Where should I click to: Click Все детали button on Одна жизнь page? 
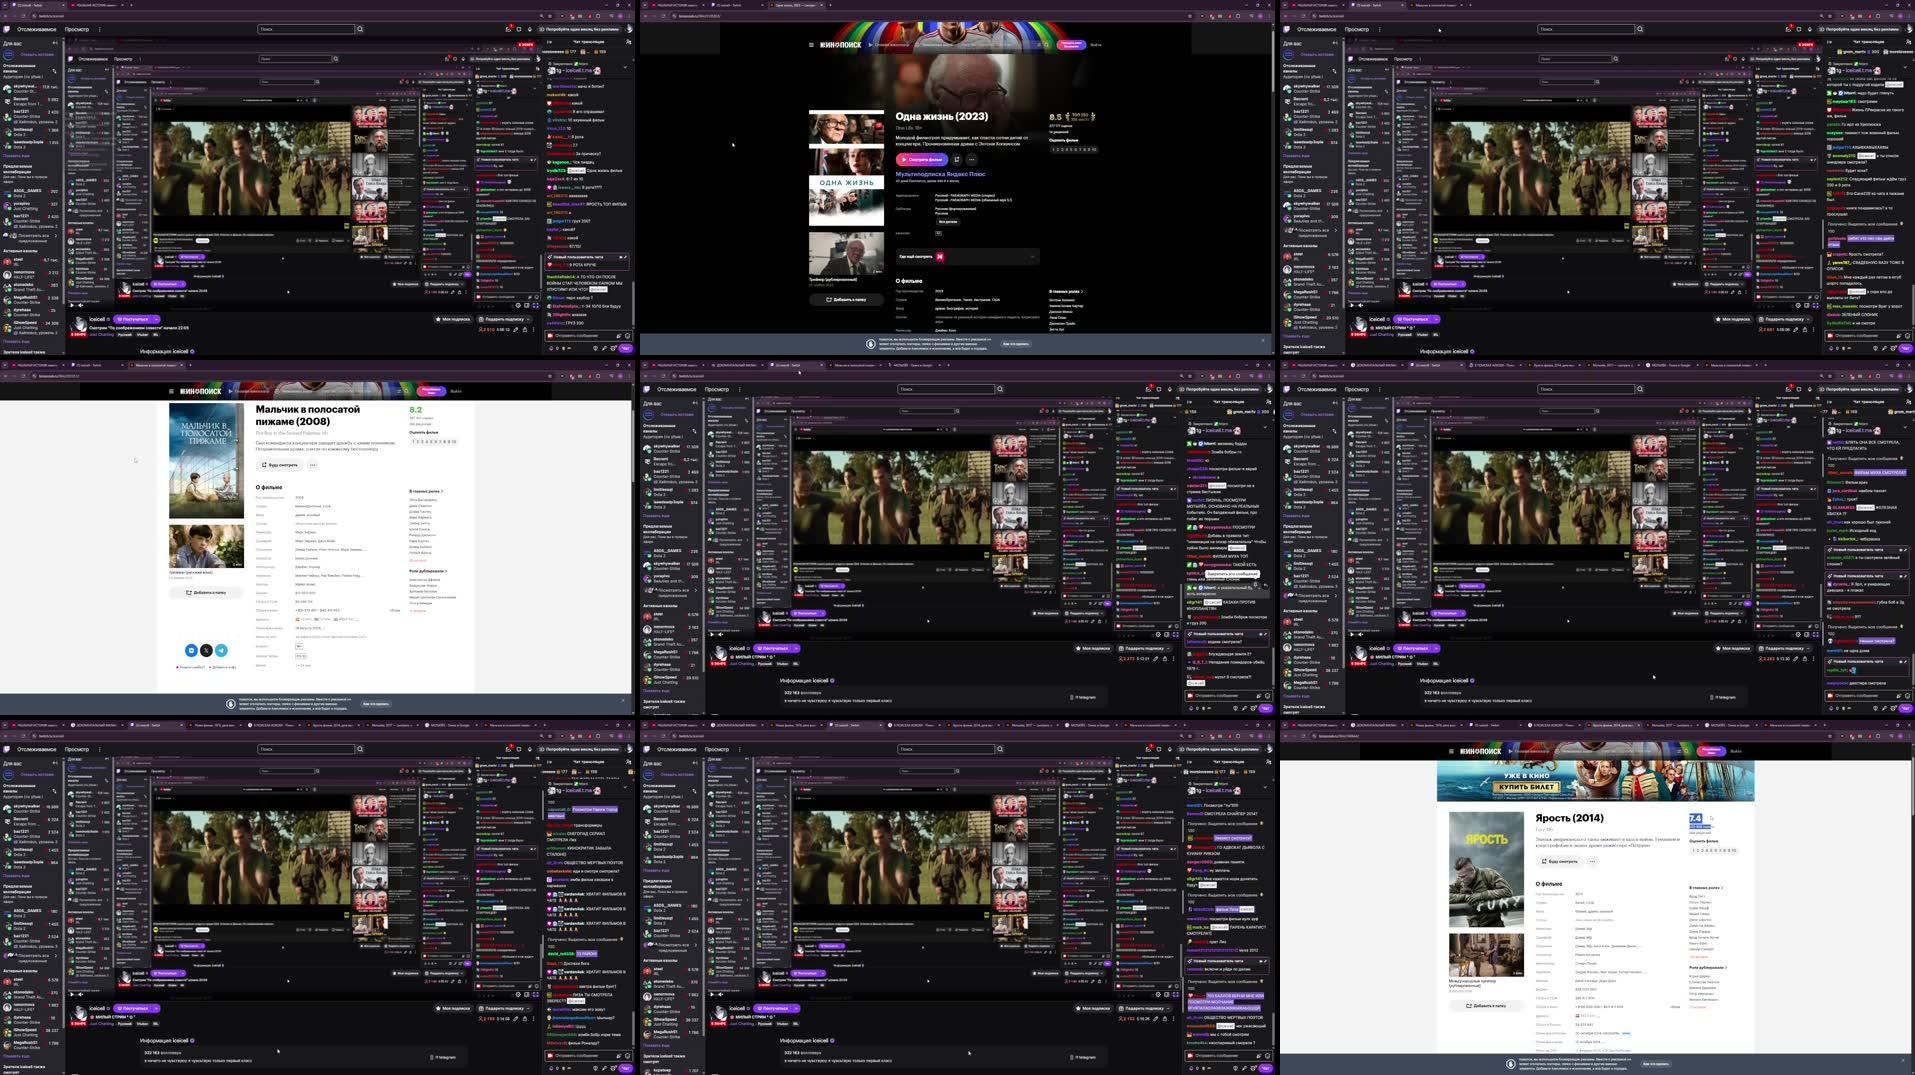click(x=948, y=222)
